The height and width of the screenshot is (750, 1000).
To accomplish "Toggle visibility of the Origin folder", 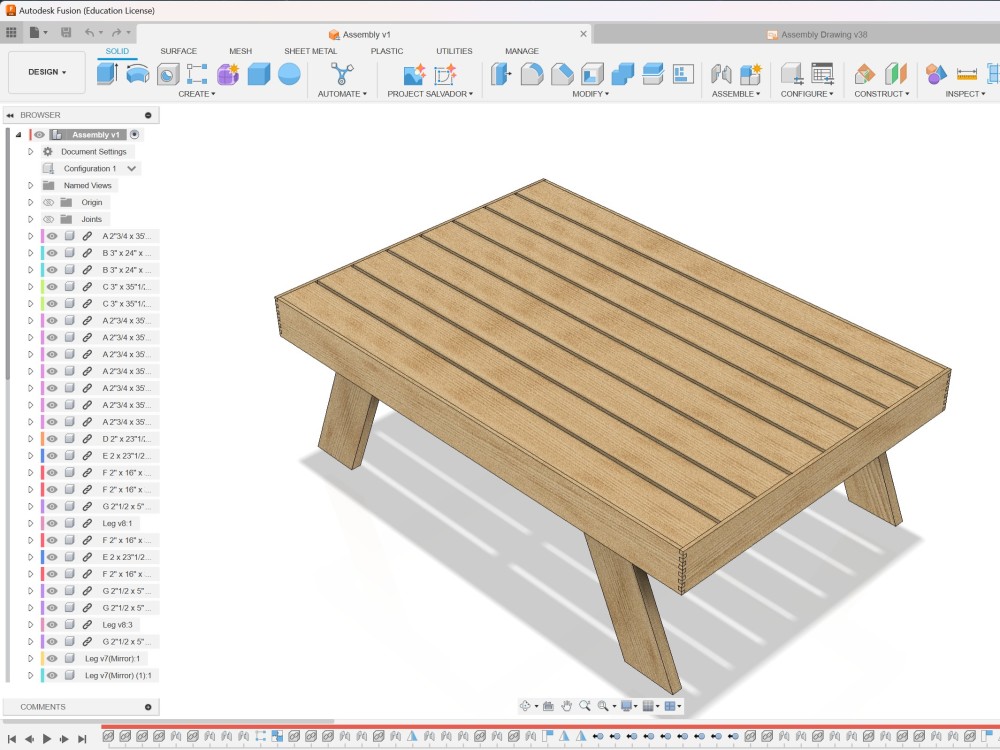I will [48, 202].
